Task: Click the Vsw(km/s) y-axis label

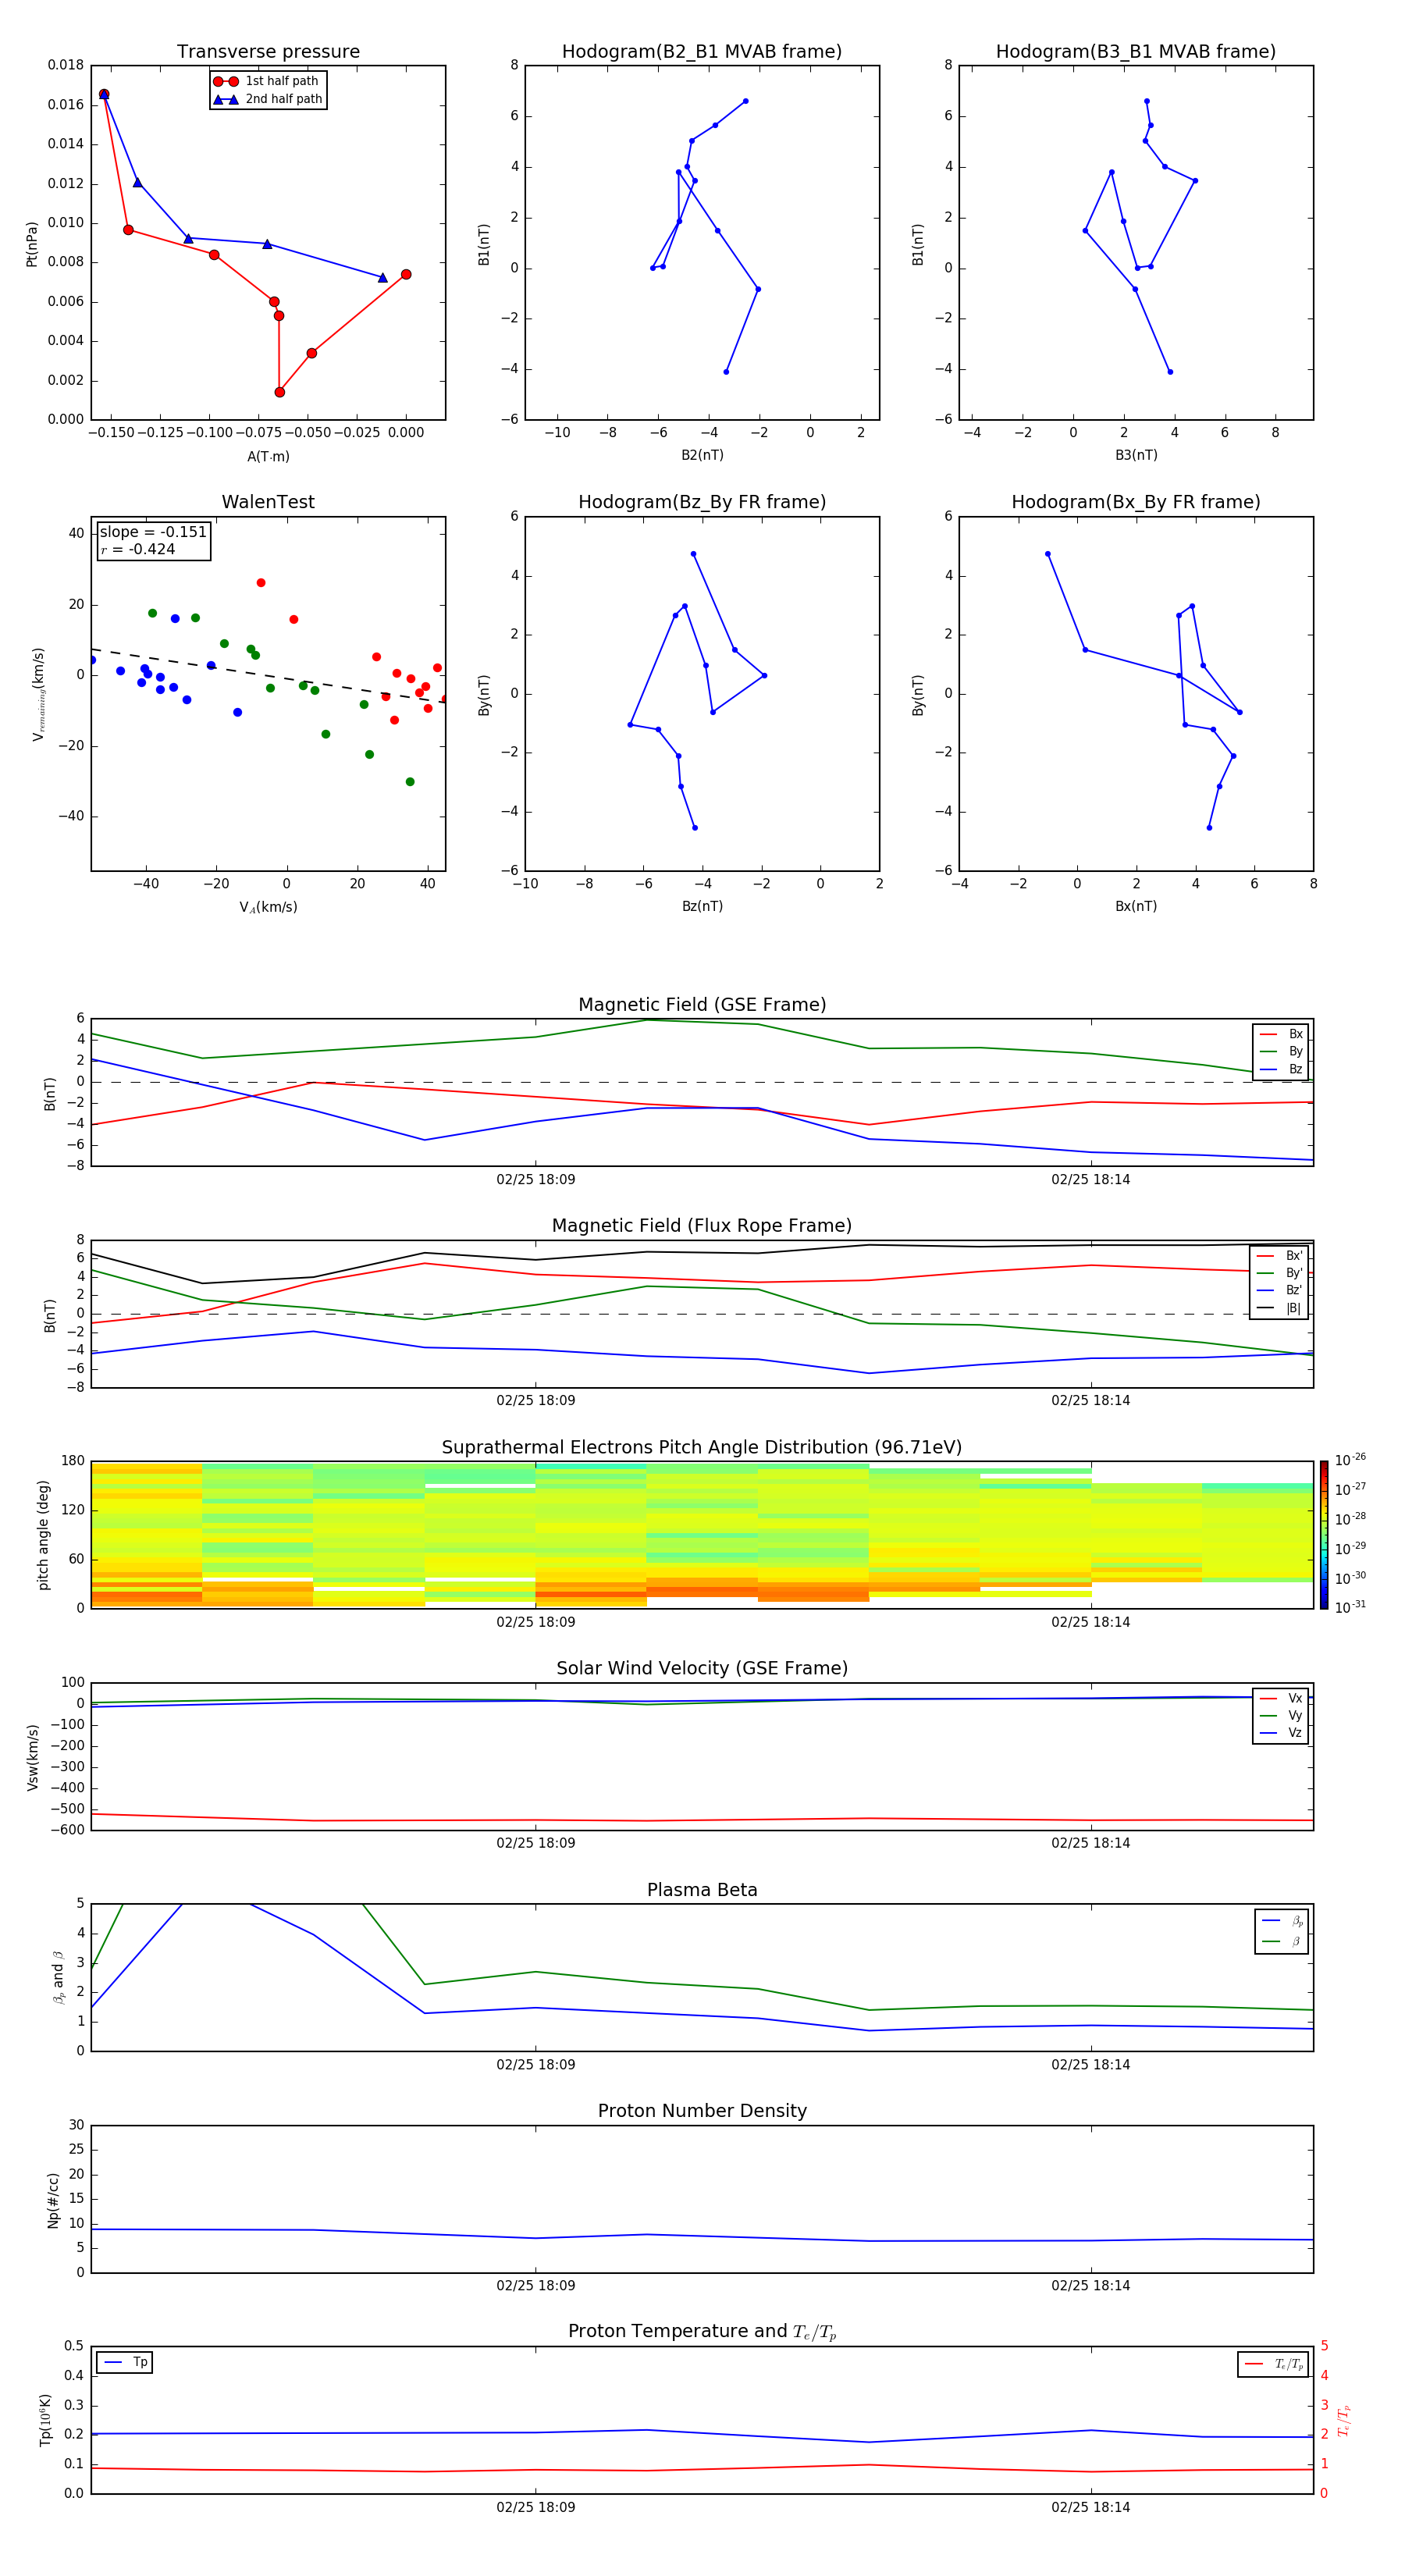Action: 33,1757
